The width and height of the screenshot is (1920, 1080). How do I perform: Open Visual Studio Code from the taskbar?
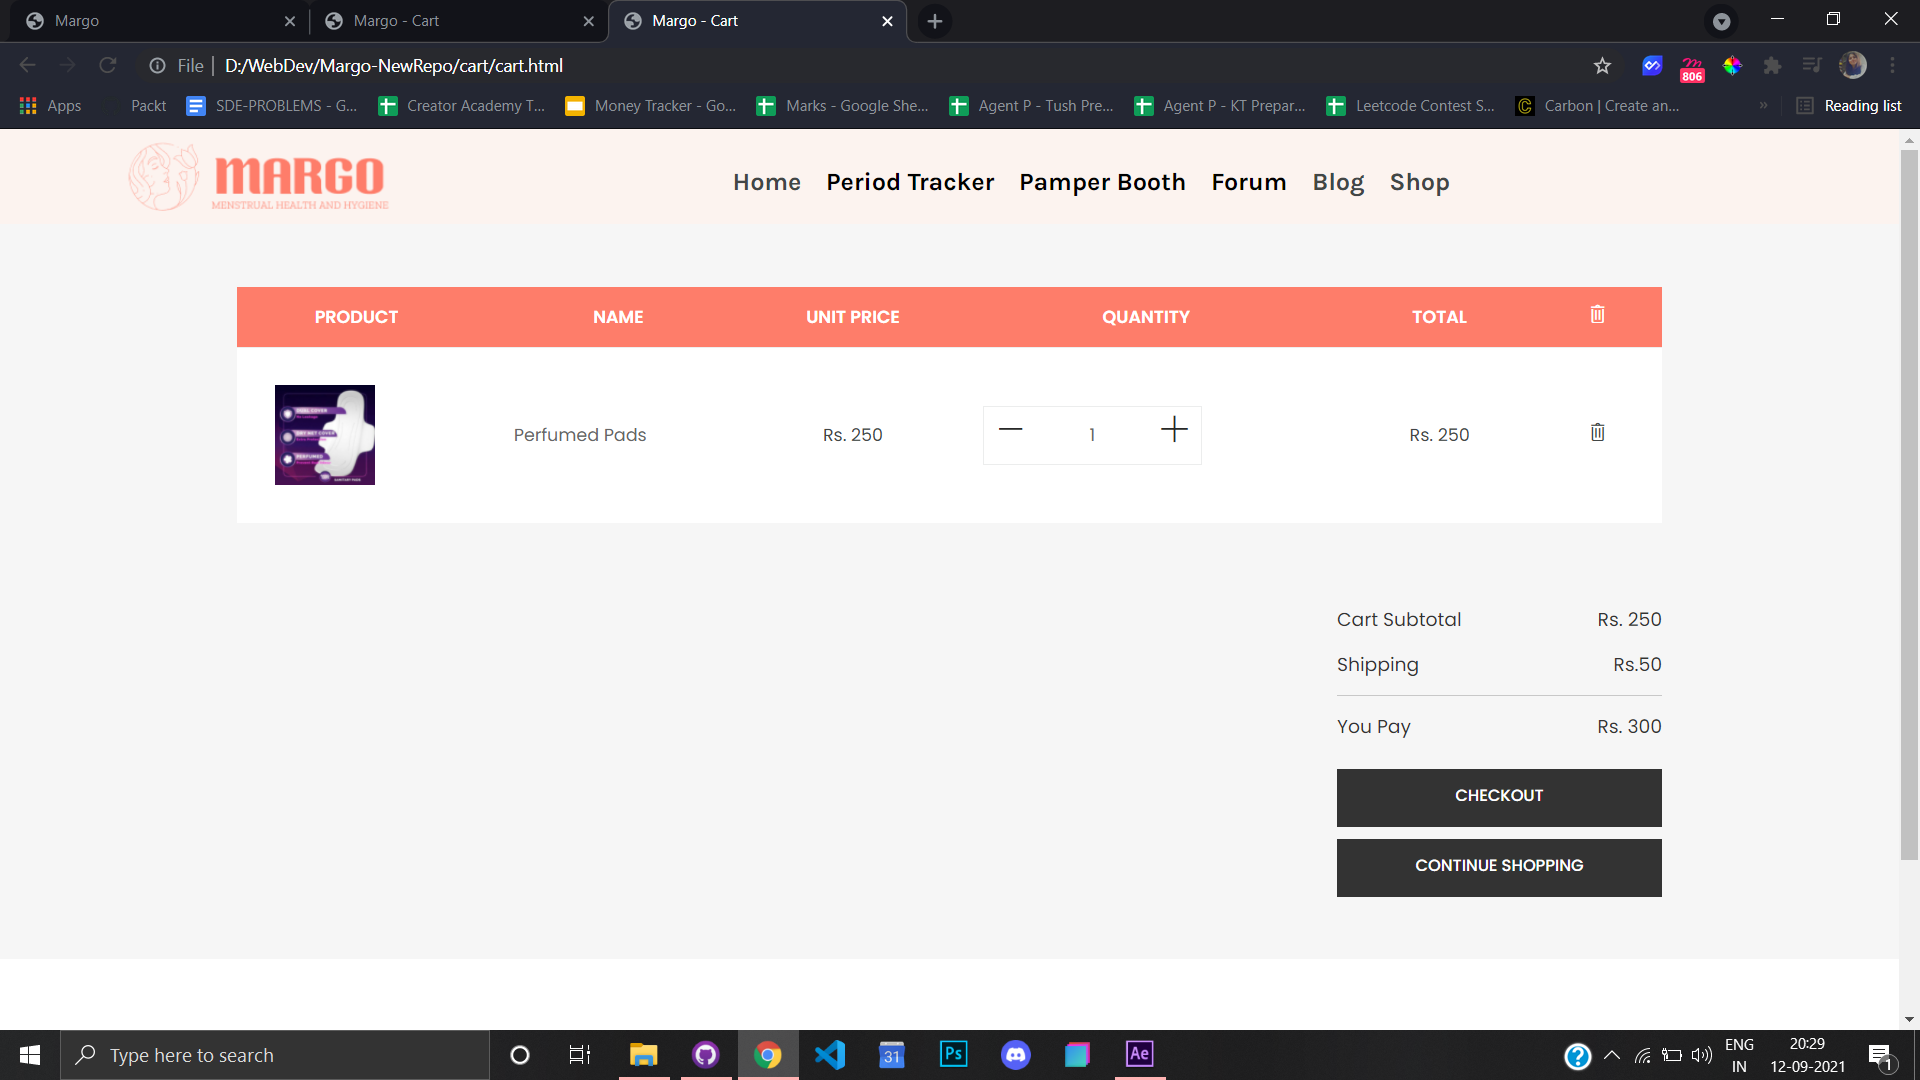click(829, 1055)
